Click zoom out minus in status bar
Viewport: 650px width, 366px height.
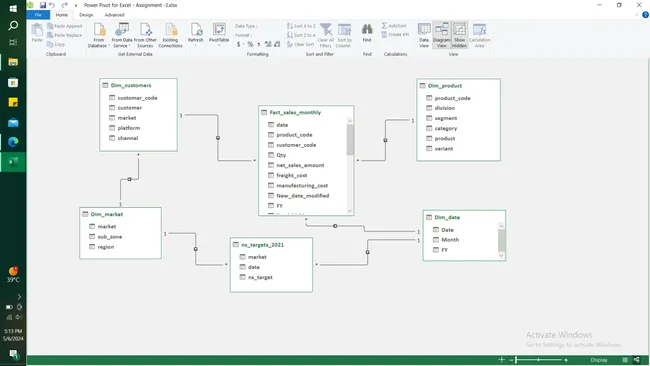coord(512,360)
